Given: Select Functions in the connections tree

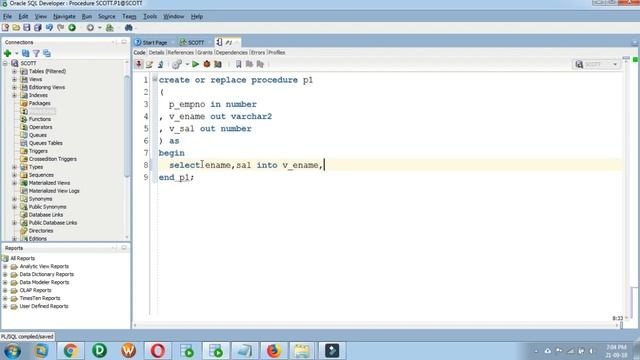Looking at the screenshot, I should (x=40, y=119).
